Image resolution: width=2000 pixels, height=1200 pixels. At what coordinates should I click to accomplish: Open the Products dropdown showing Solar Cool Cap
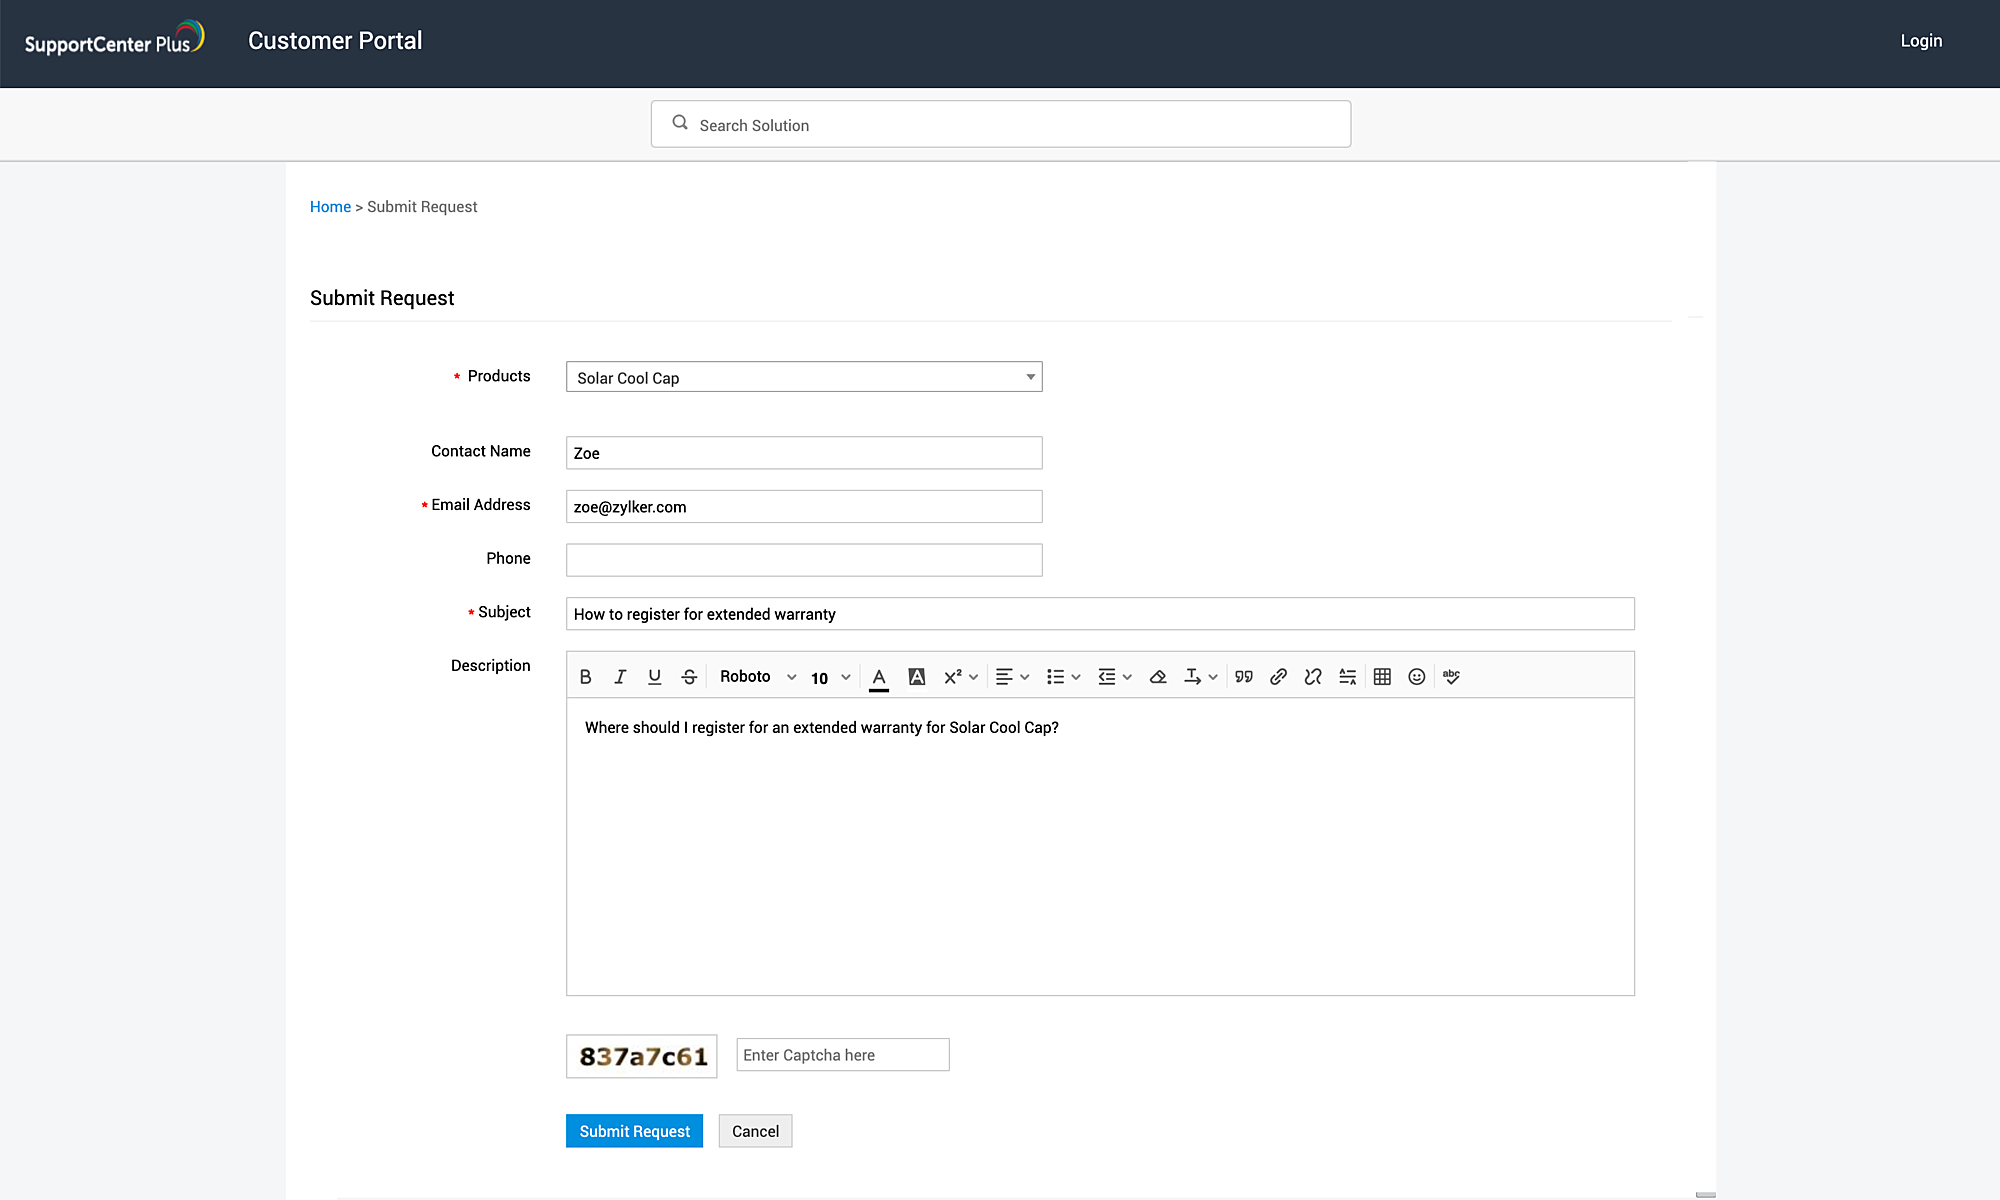click(804, 377)
